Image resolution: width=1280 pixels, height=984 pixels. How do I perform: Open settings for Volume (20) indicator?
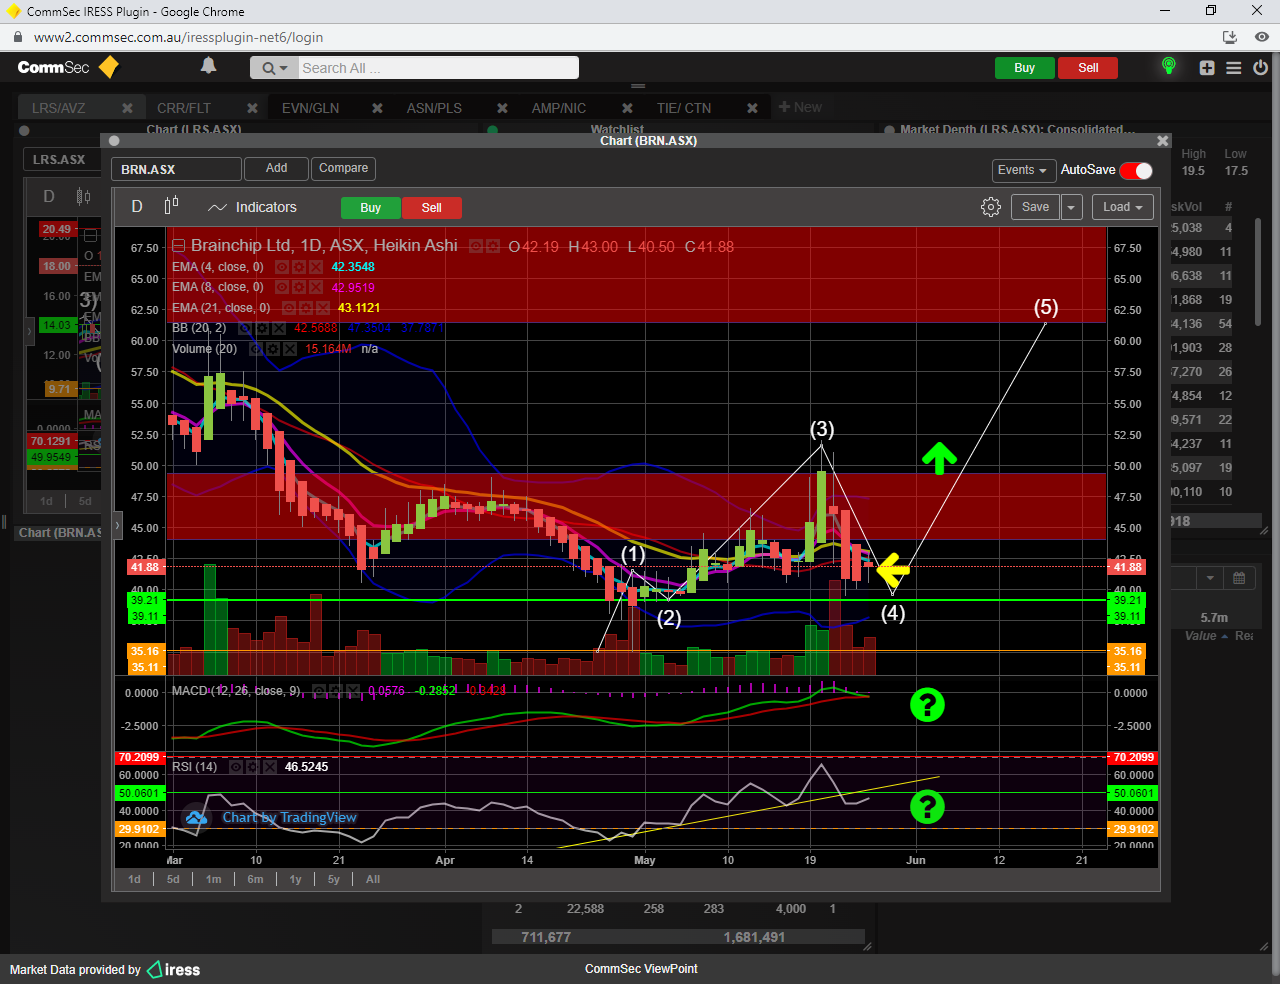(273, 349)
